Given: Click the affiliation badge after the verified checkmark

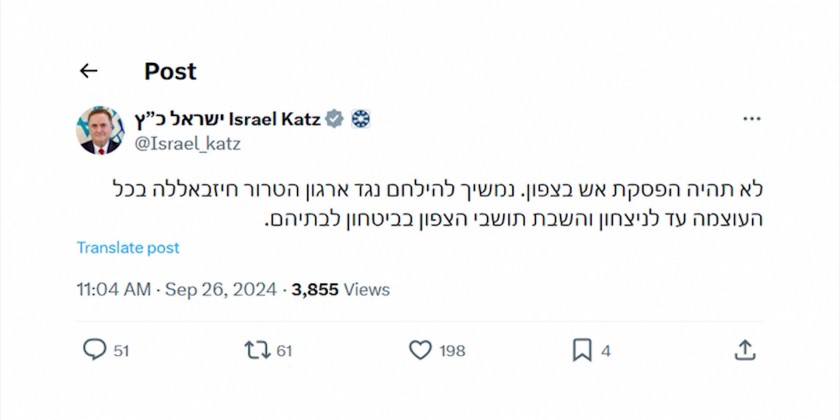Looking at the screenshot, I should pyautogui.click(x=360, y=120).
